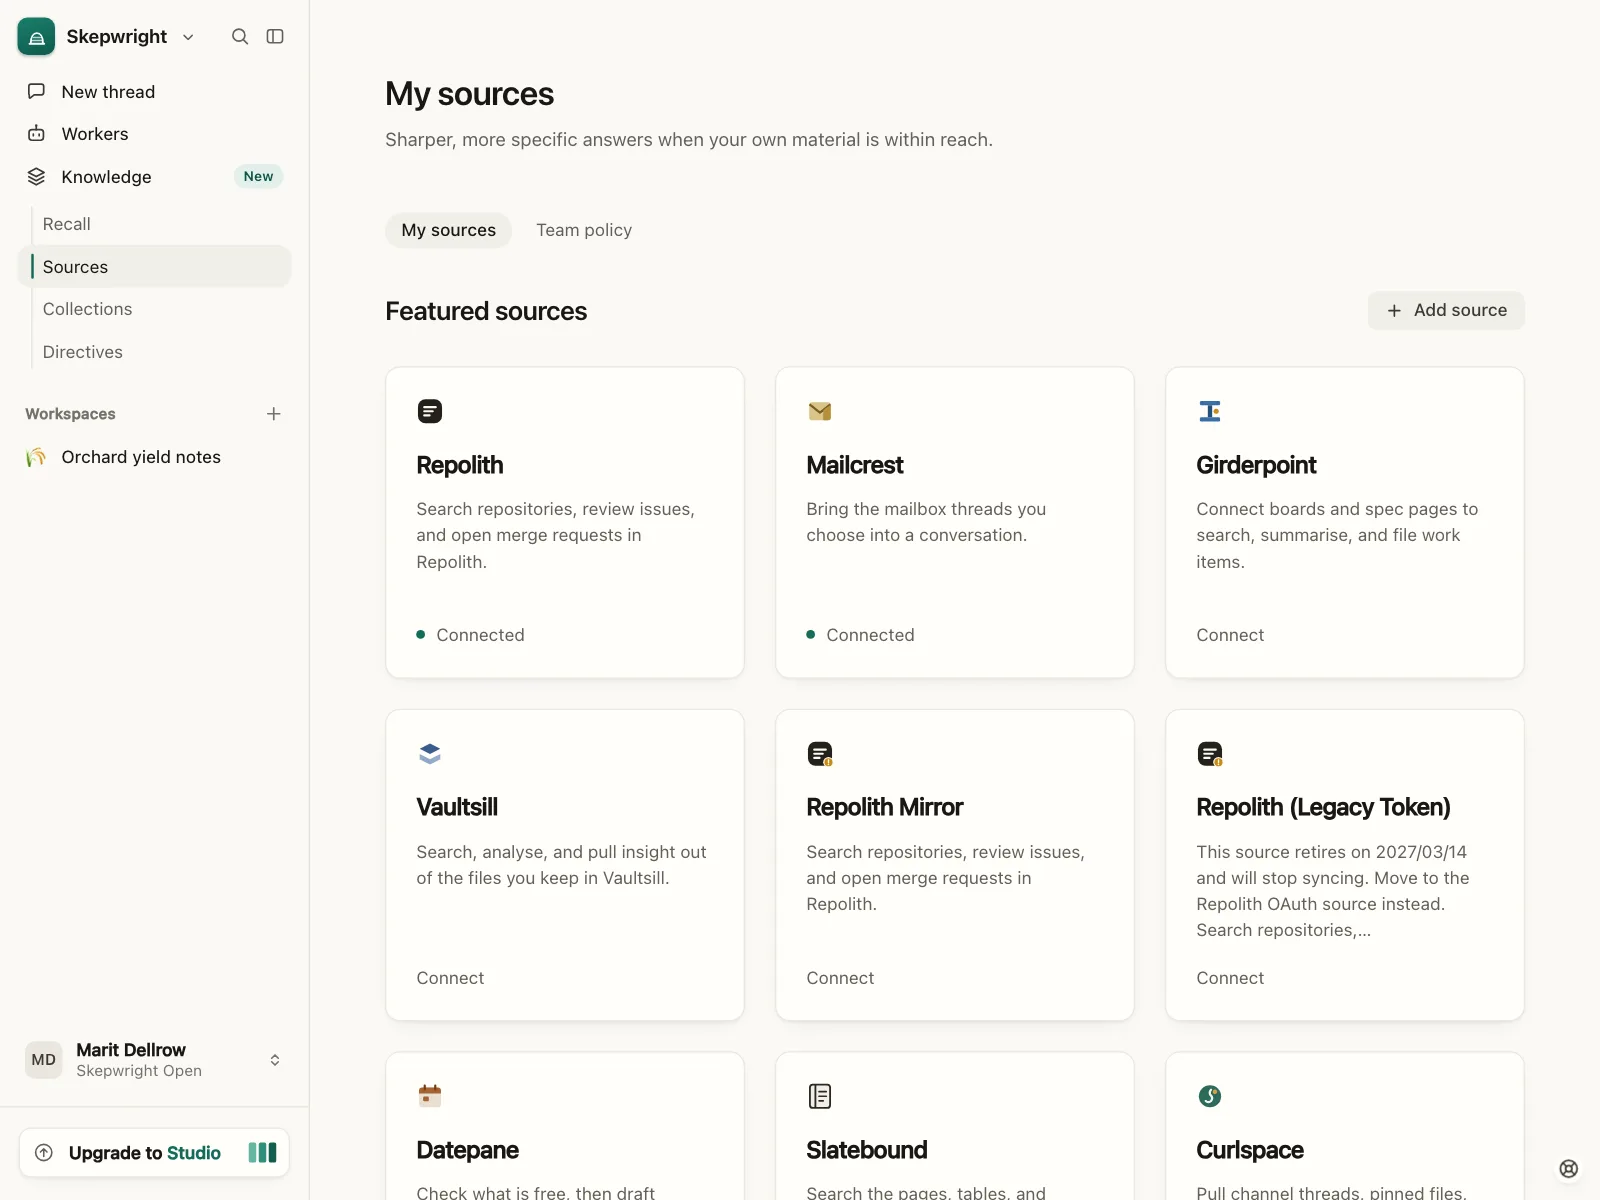Click the Repolith (Legacy Token) icon
1600x1200 pixels.
click(x=1210, y=754)
